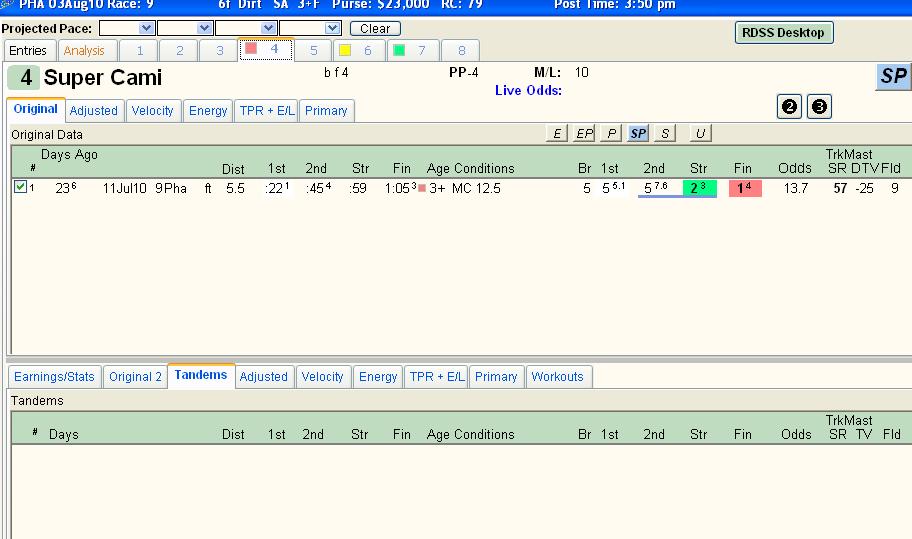Select horse tab 7 with green marker

pyautogui.click(x=411, y=51)
